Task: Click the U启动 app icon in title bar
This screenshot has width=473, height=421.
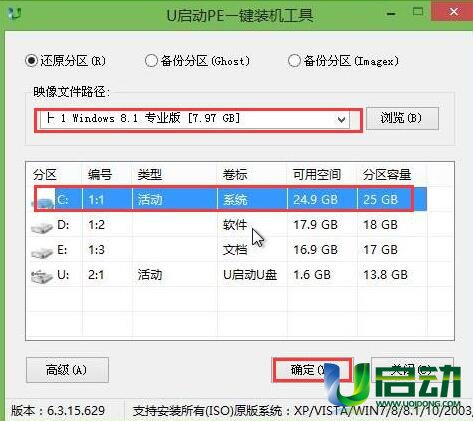Action: coord(14,14)
